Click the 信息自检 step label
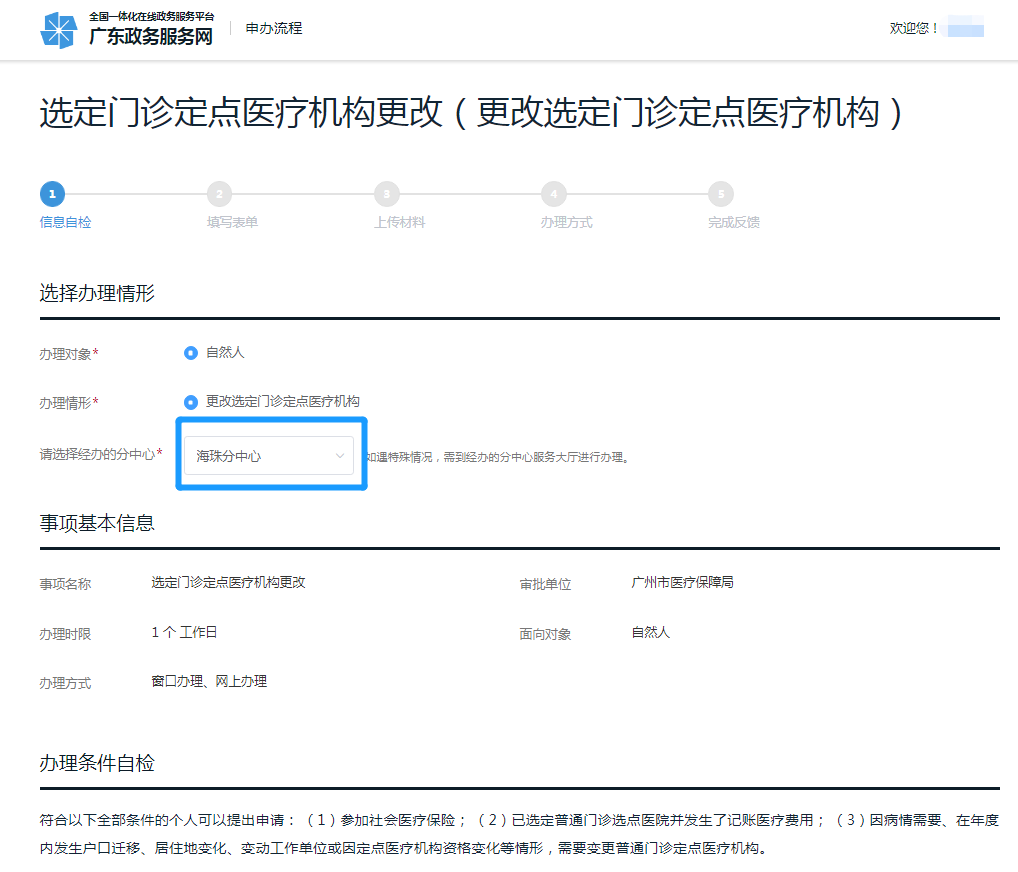Image resolution: width=1018 pixels, height=872 pixels. [66, 222]
